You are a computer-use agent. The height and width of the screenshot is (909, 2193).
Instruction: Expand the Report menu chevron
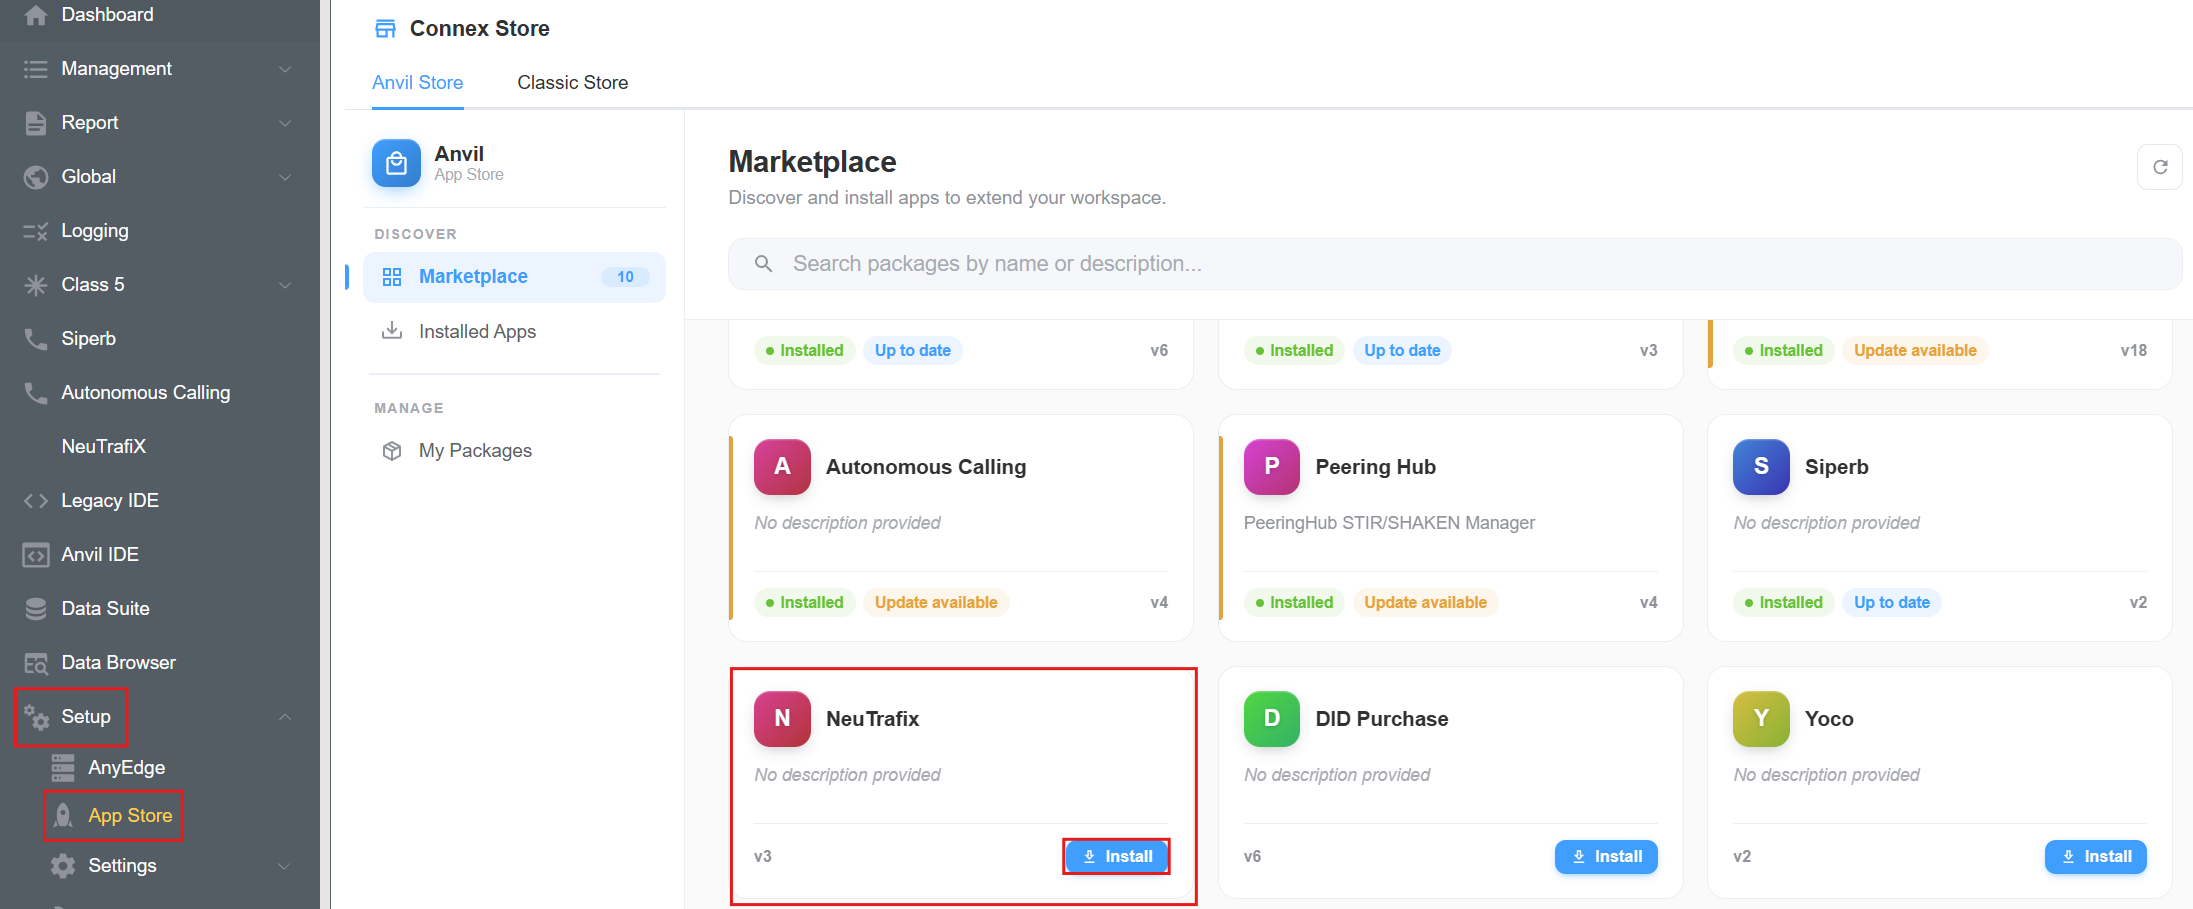tap(285, 123)
